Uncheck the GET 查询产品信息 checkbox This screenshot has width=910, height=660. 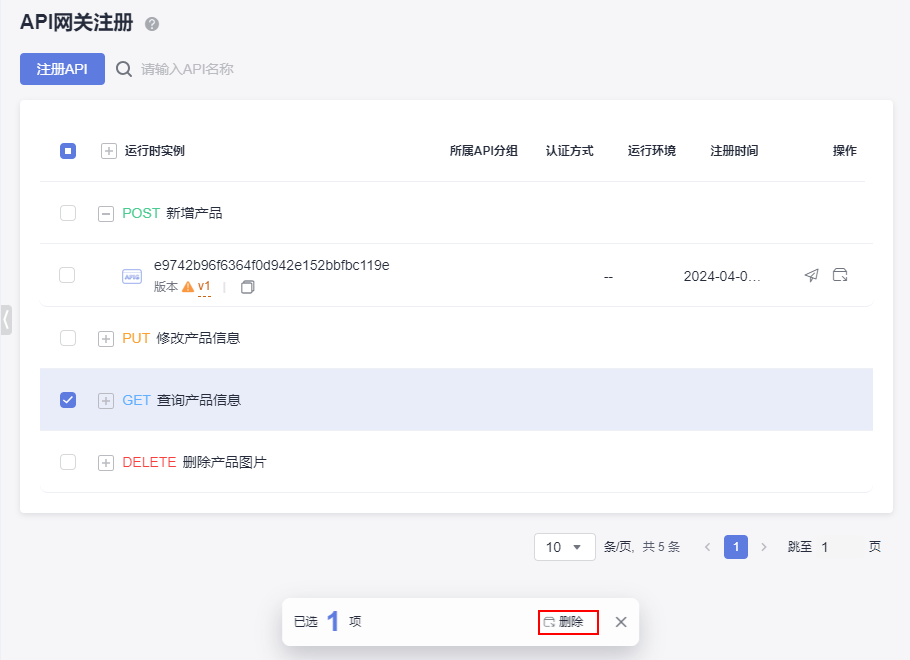click(x=68, y=400)
